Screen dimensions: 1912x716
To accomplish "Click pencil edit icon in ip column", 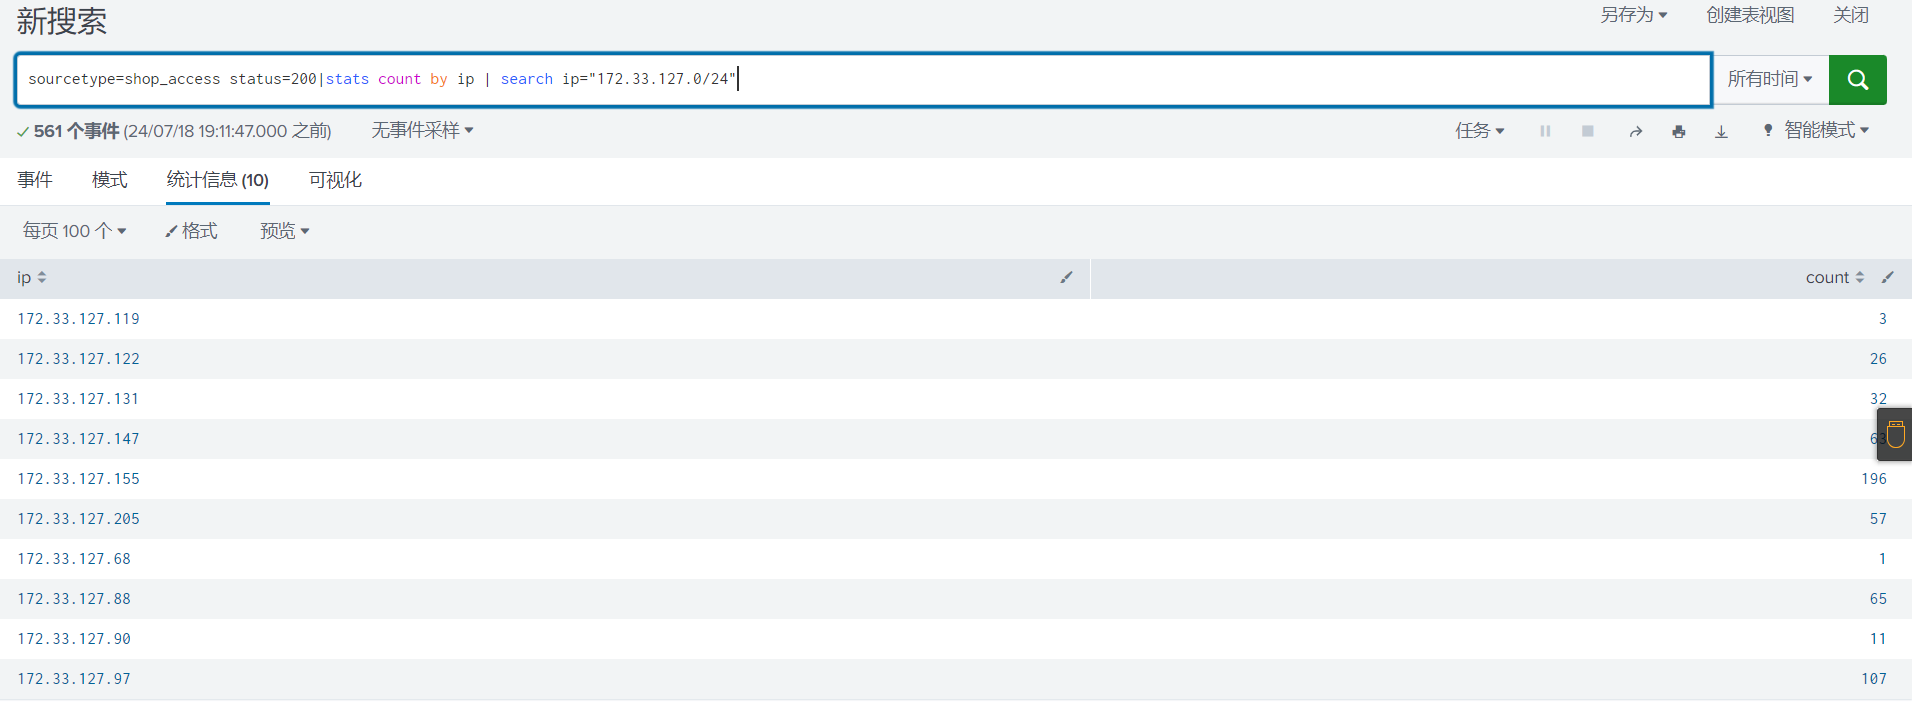I will point(1066,278).
